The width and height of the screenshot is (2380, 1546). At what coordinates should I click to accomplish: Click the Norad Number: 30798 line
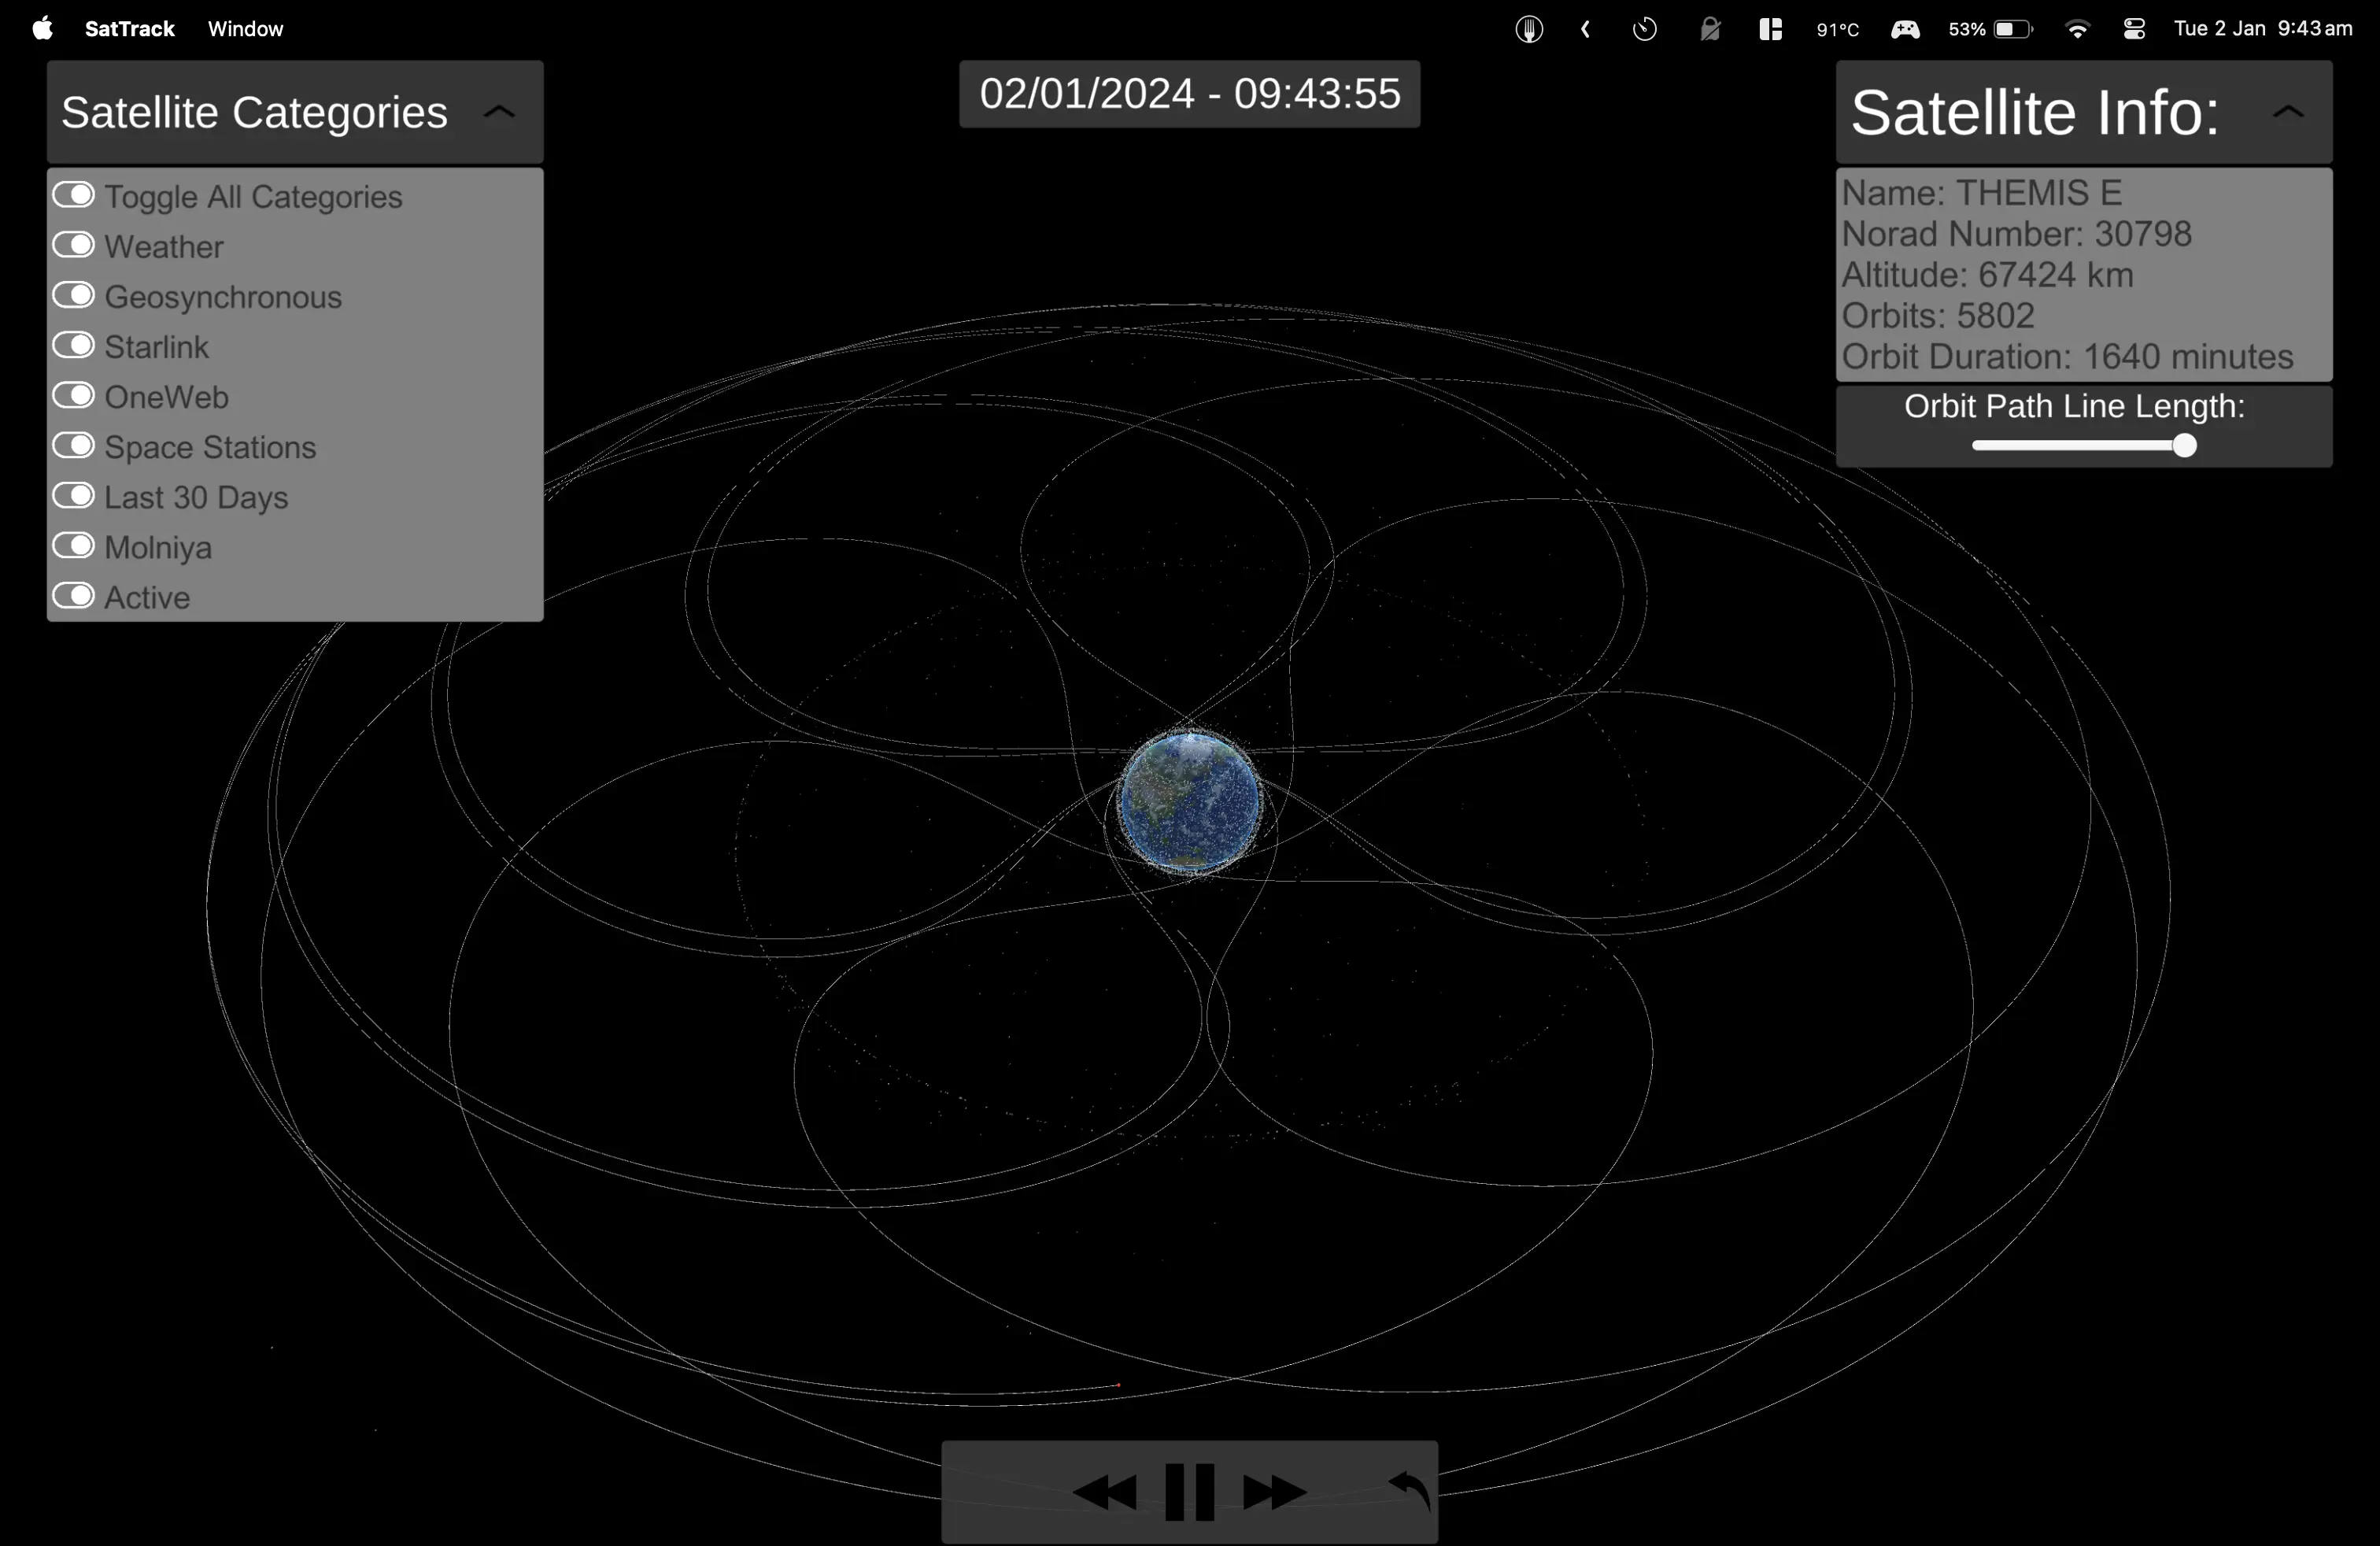(2017, 234)
